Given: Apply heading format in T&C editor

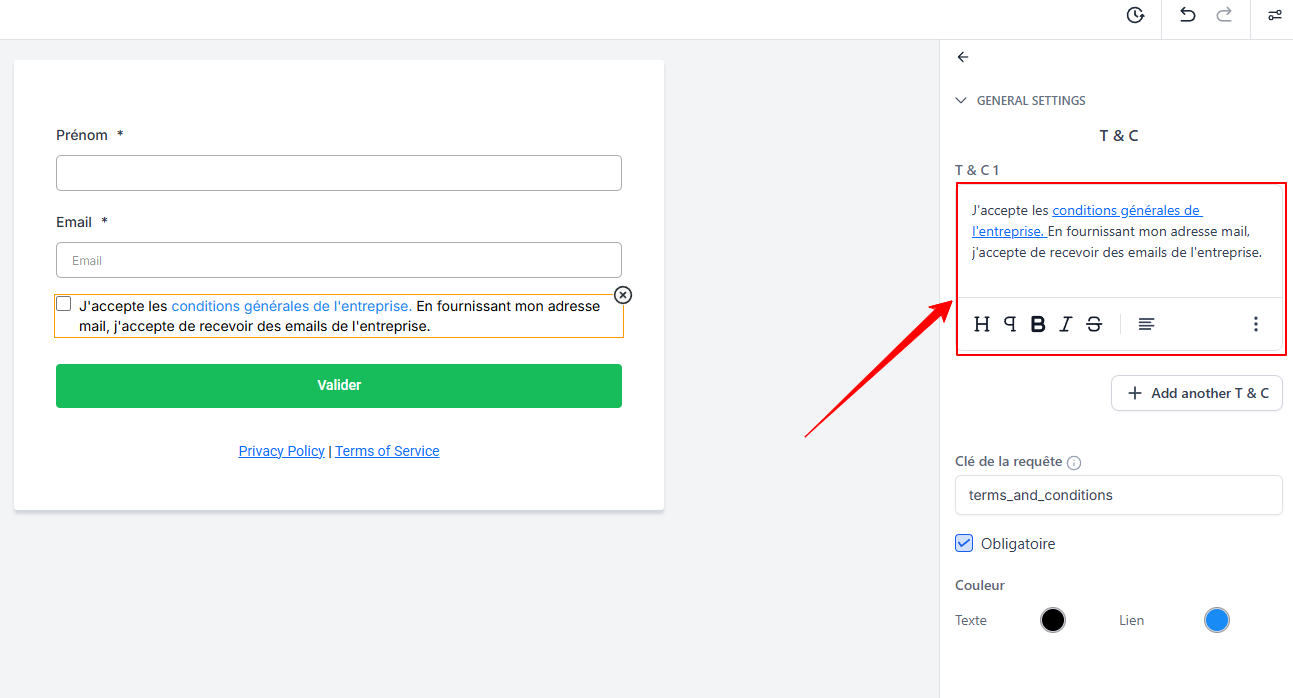Looking at the screenshot, I should pyautogui.click(x=982, y=324).
